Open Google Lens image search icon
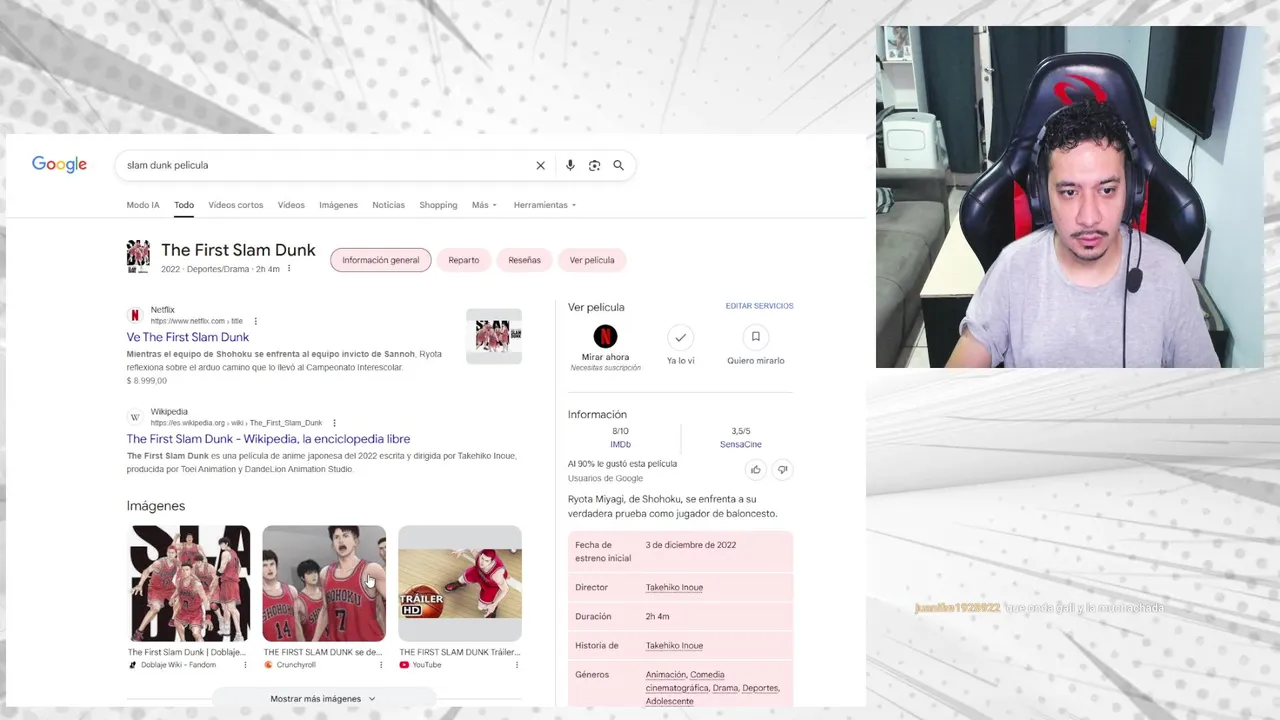 pyautogui.click(x=594, y=165)
